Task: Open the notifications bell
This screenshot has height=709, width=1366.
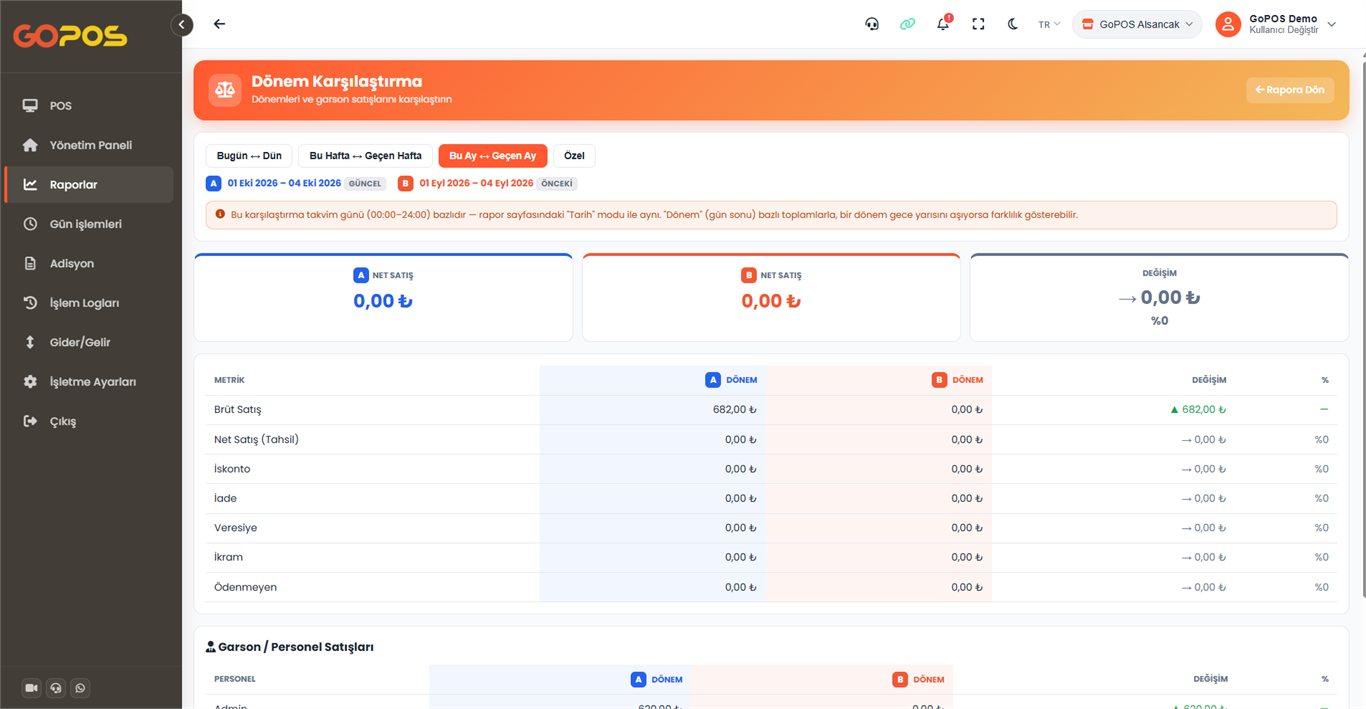Action: [x=943, y=23]
